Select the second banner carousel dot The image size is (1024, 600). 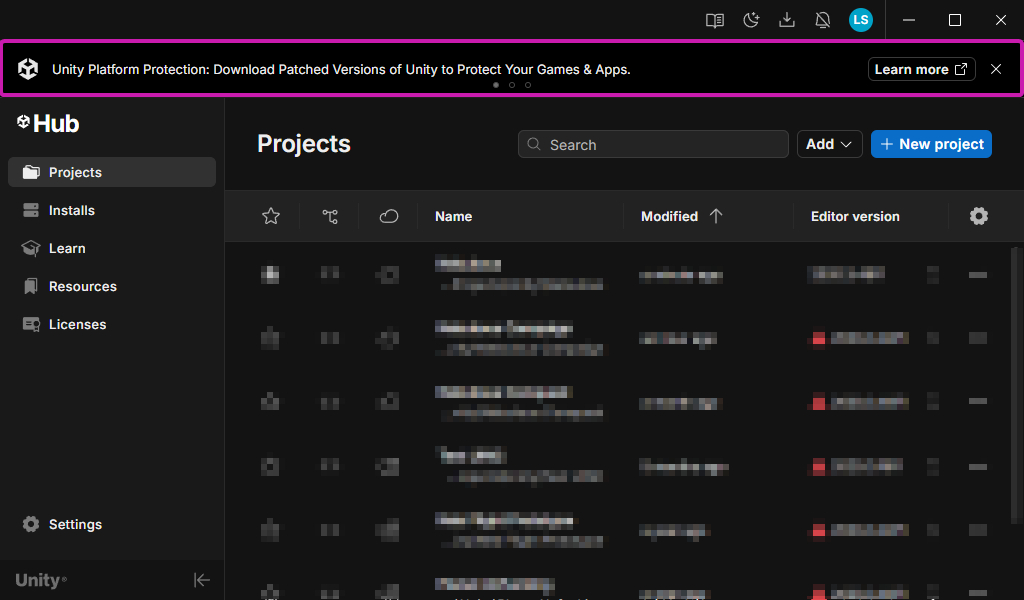point(512,85)
